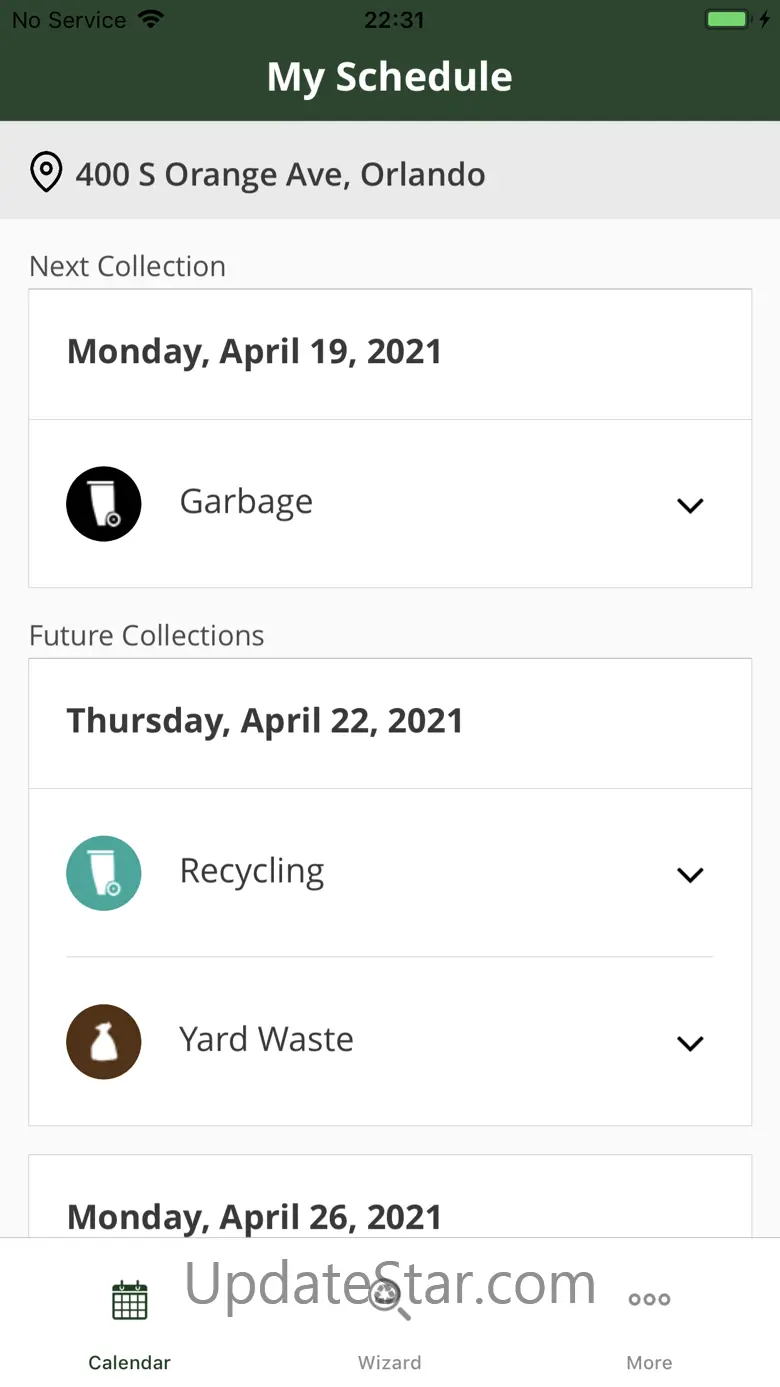Expand the Recycling chevron
This screenshot has height=1387, width=780.
[690, 875]
